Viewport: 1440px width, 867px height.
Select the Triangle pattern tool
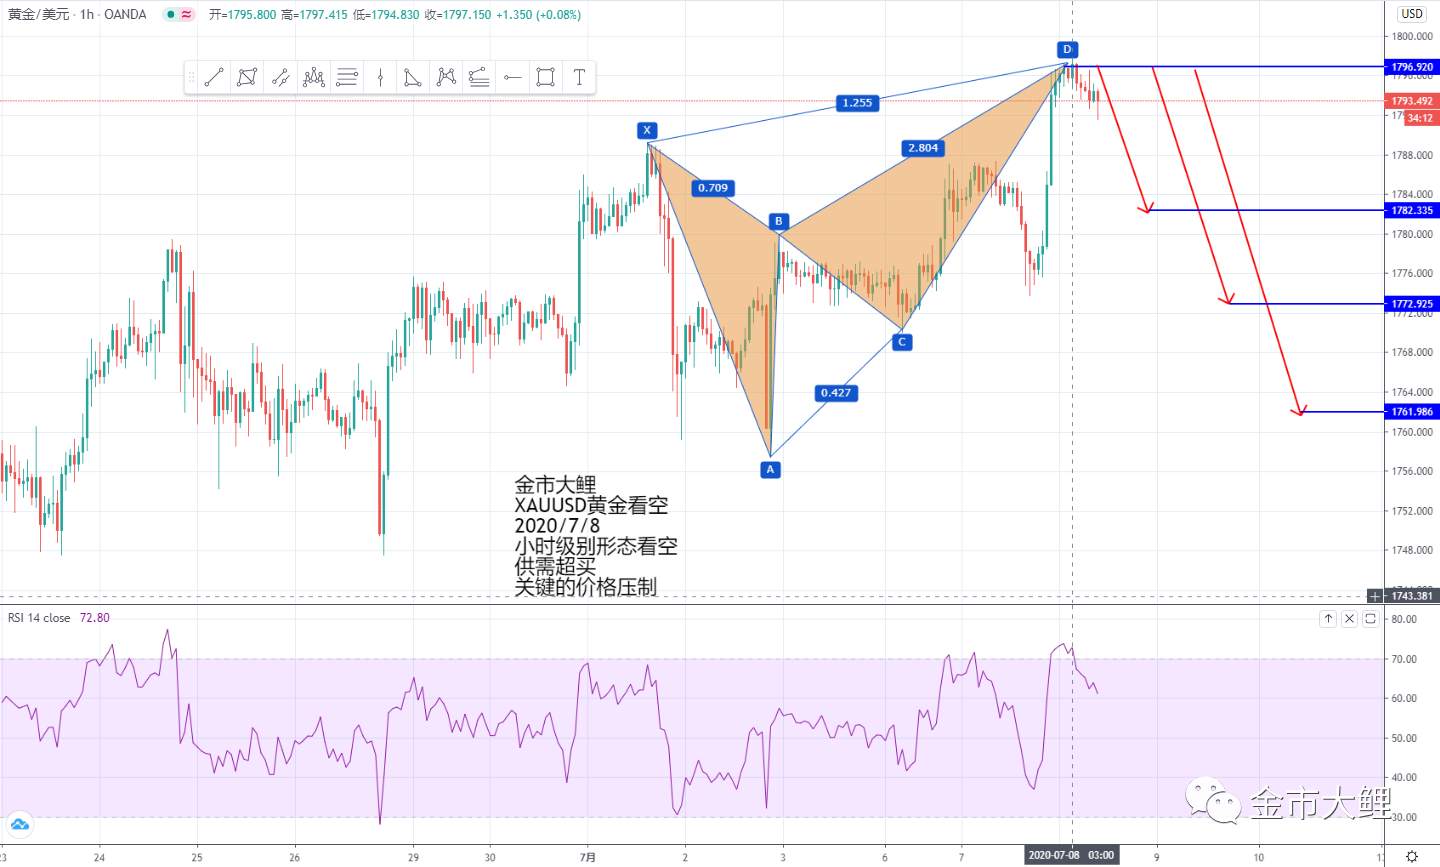pos(413,77)
